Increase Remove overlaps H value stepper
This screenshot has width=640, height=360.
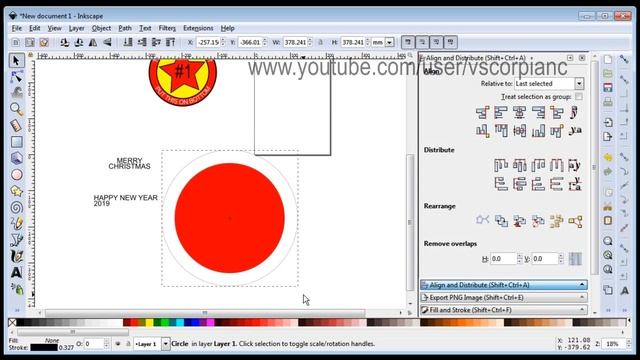[520, 256]
